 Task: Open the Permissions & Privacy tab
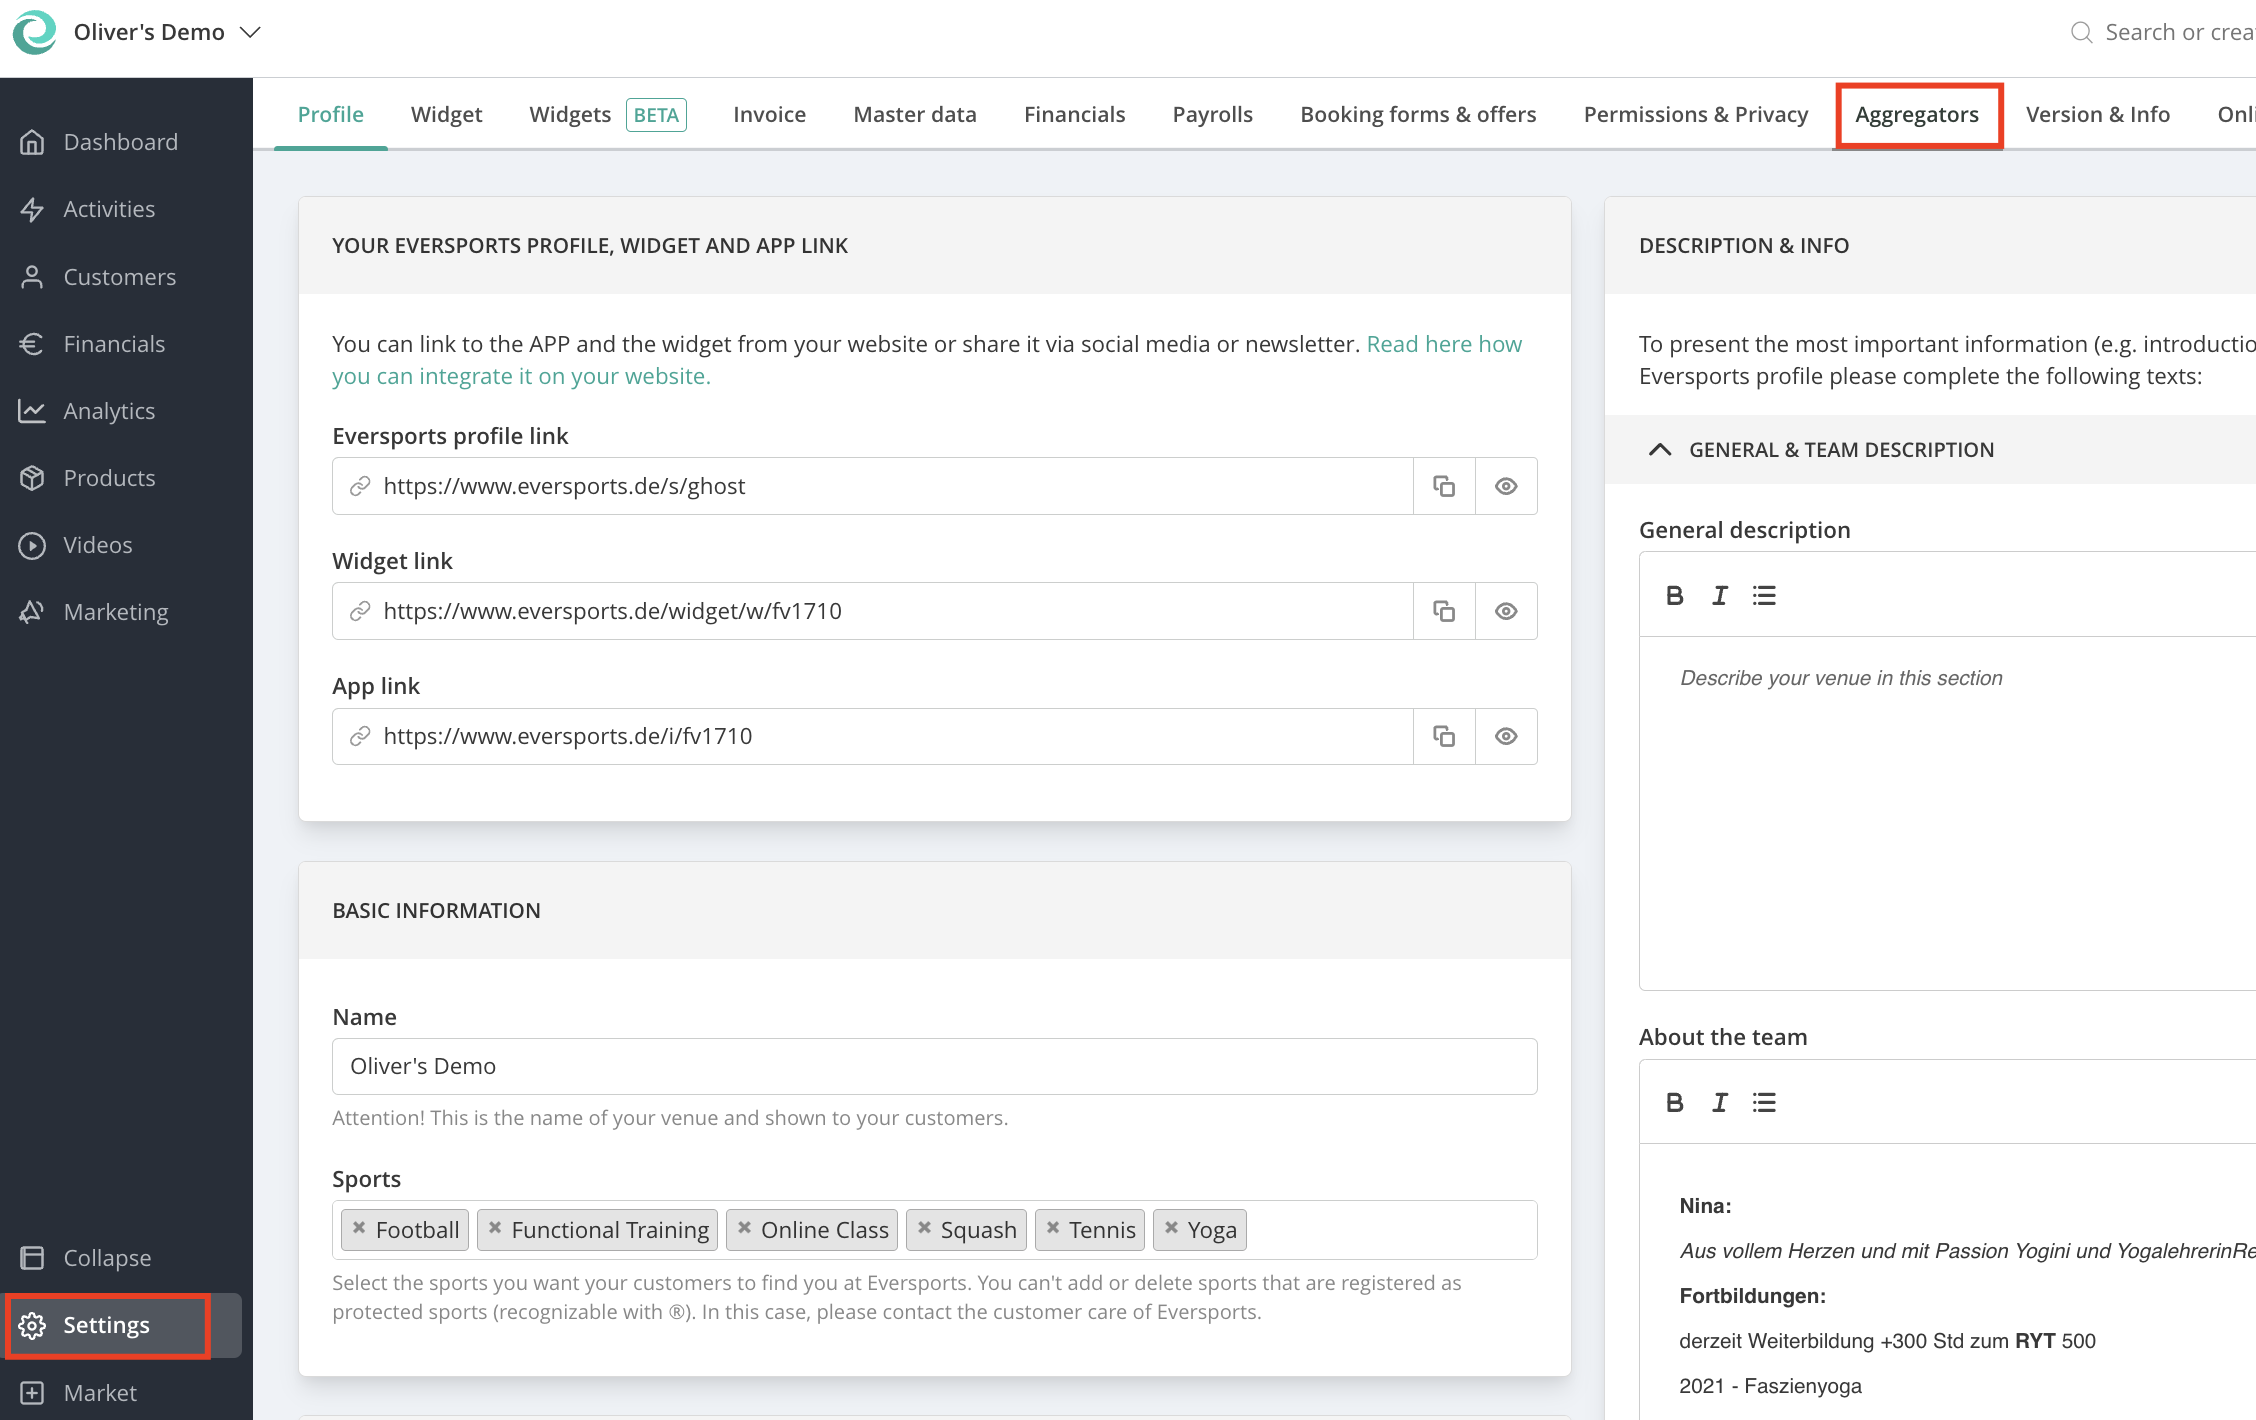point(1696,114)
